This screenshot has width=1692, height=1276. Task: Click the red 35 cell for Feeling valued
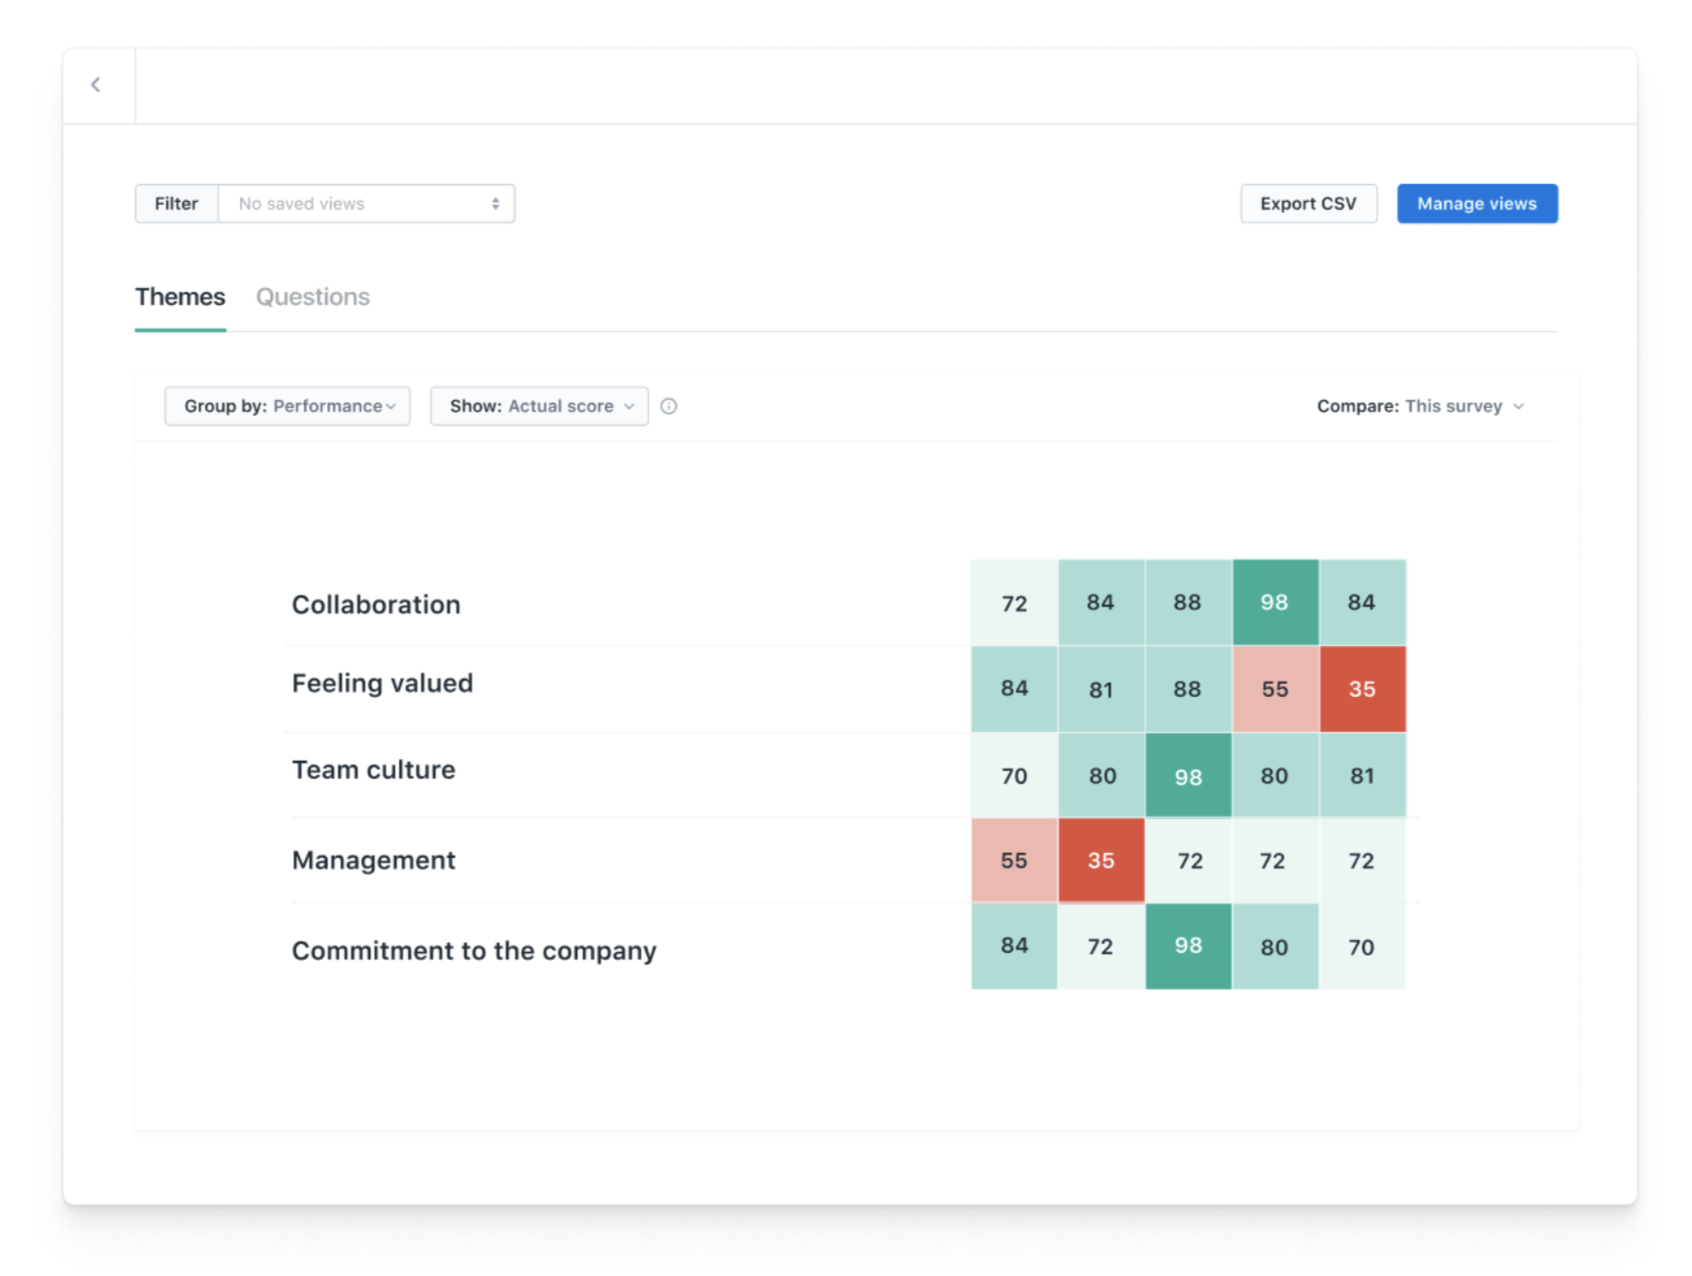click(1362, 689)
